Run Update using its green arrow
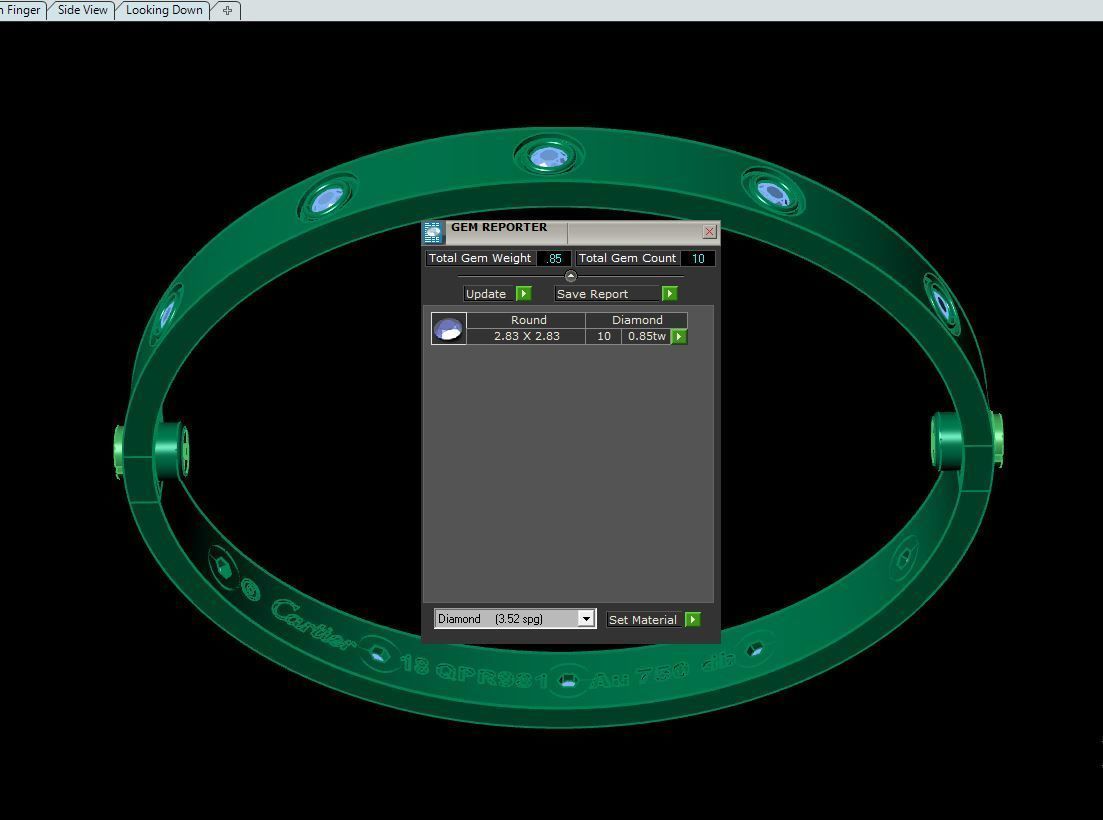 click(523, 294)
